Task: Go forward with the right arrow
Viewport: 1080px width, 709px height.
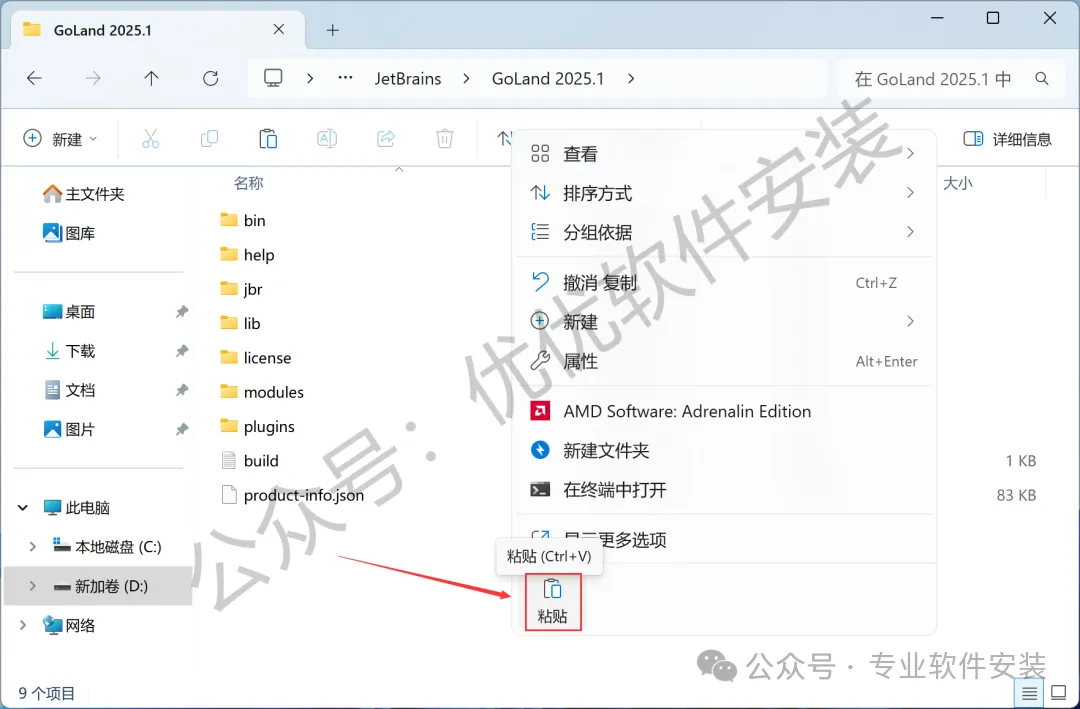Action: pyautogui.click(x=93, y=79)
